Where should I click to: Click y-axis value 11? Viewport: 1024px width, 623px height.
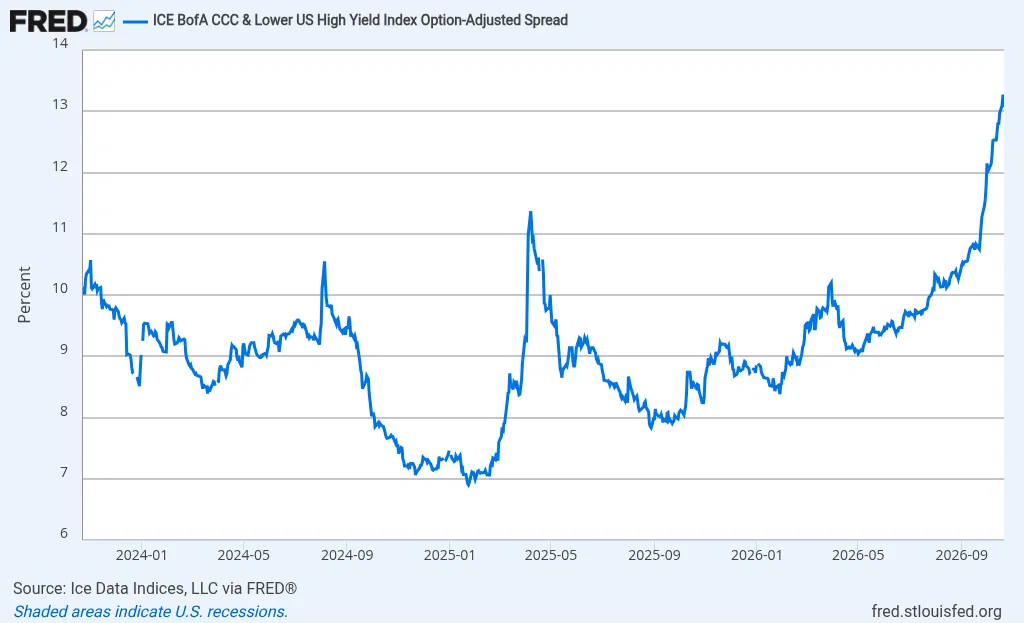(x=60, y=227)
